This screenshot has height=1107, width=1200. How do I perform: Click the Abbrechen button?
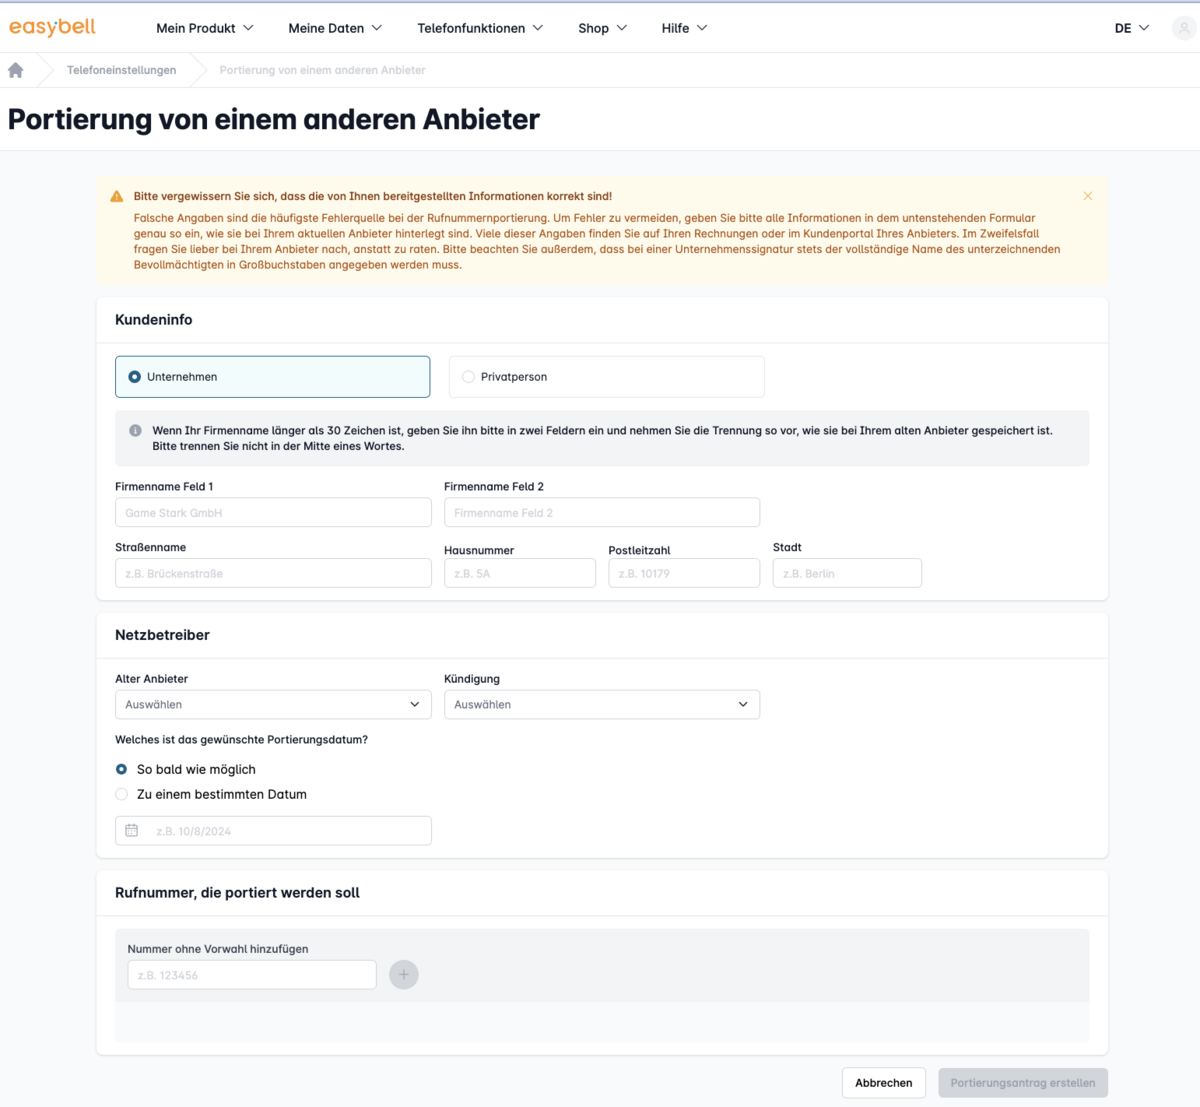coord(883,1083)
